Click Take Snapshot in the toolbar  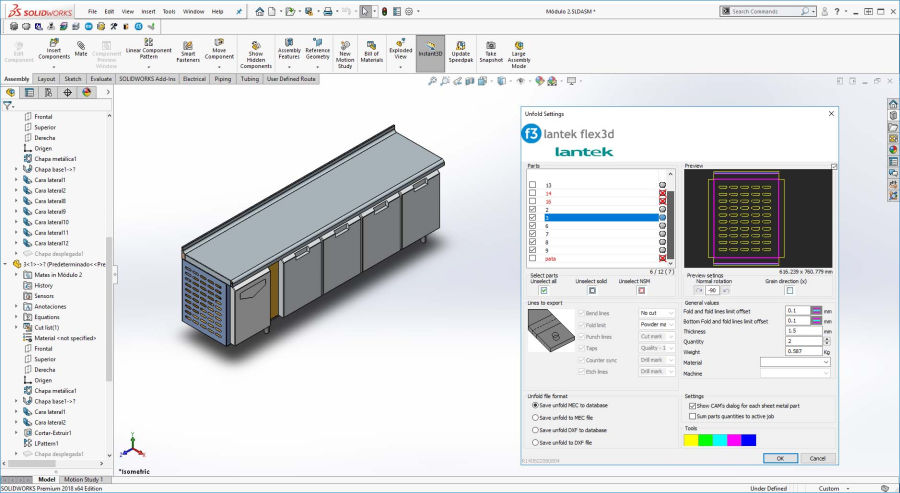tap(490, 50)
